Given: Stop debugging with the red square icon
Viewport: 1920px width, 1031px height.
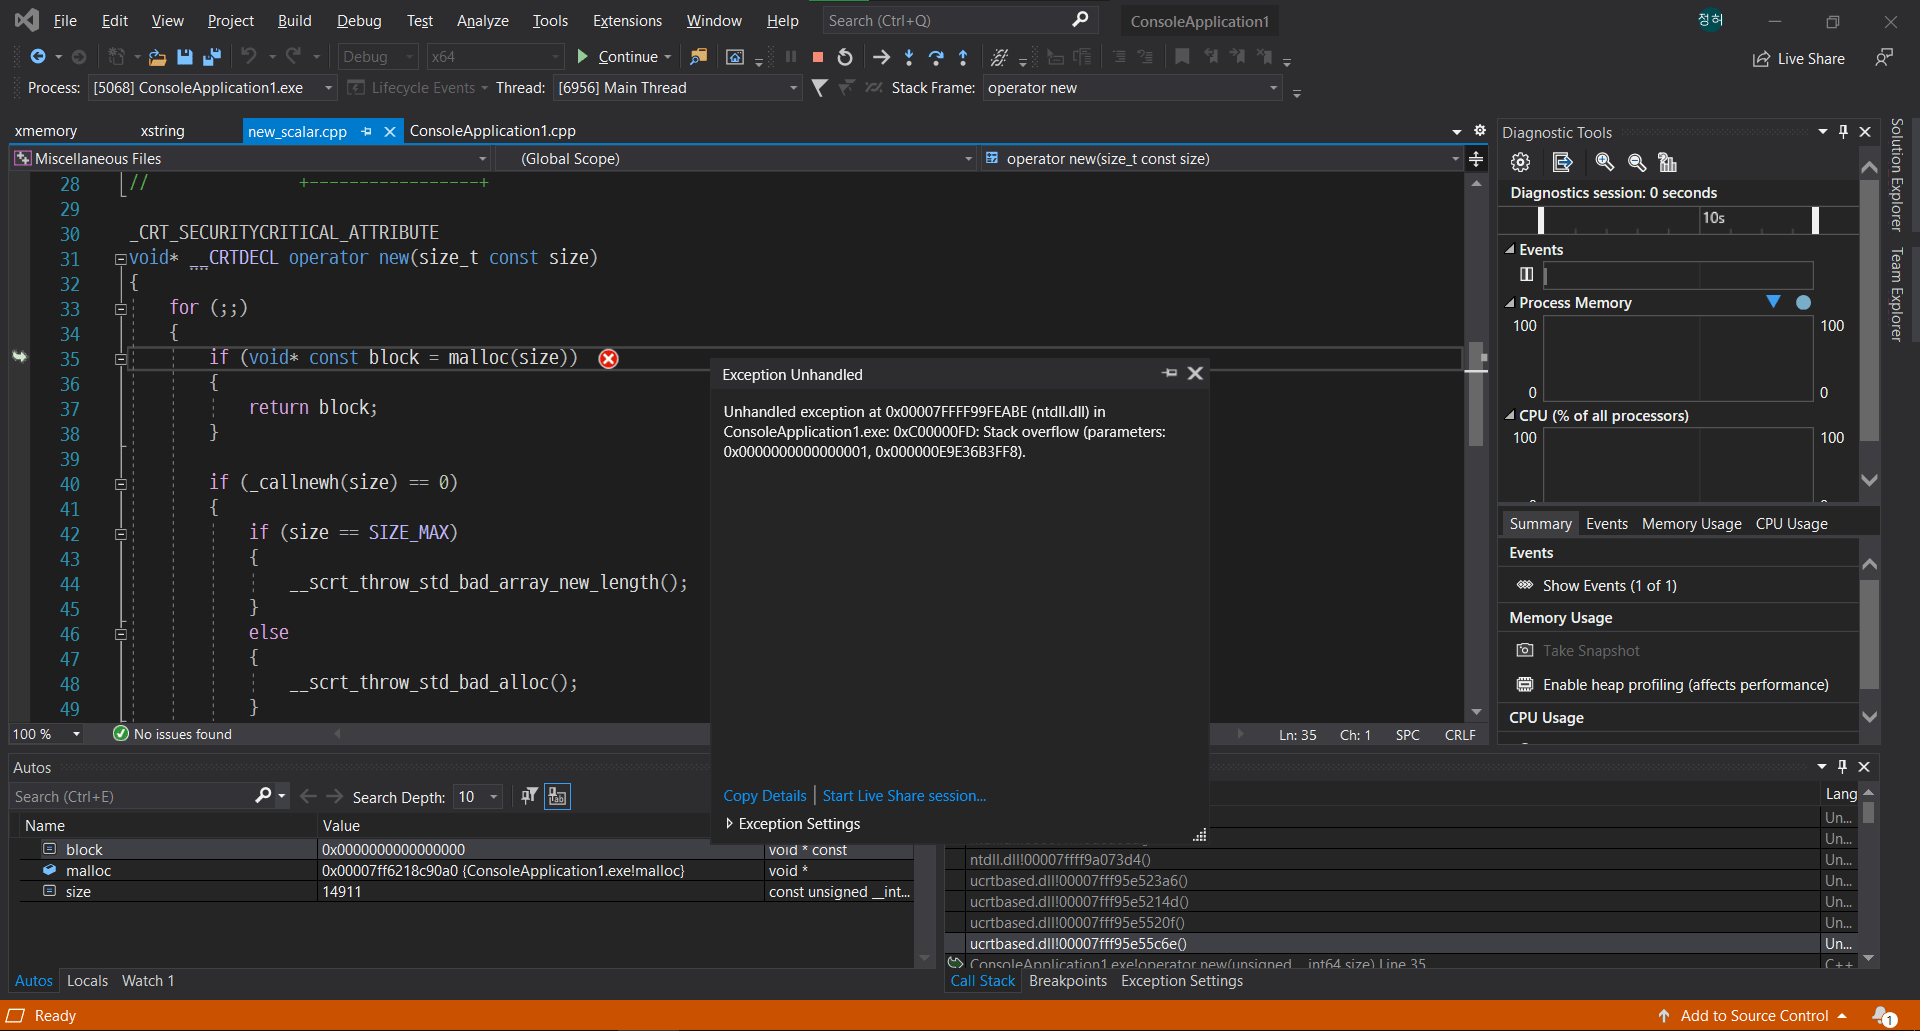Looking at the screenshot, I should click(817, 57).
